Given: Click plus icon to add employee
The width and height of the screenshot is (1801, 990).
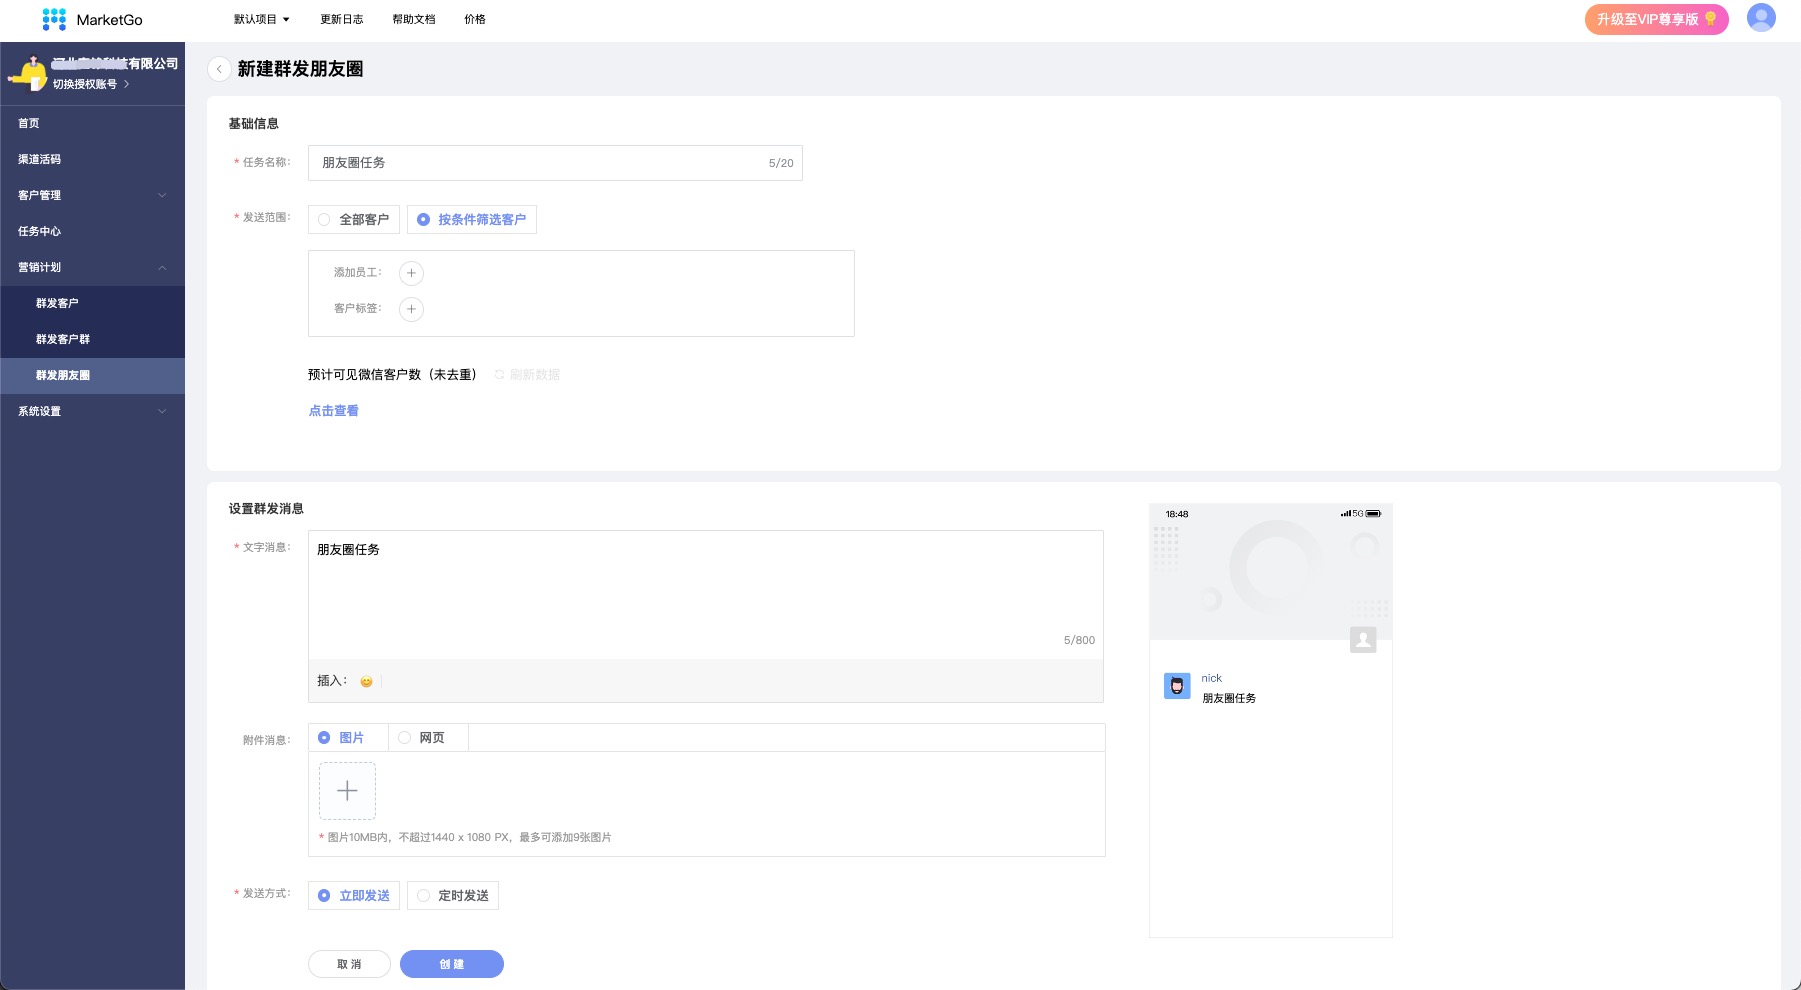Looking at the screenshot, I should 411,273.
